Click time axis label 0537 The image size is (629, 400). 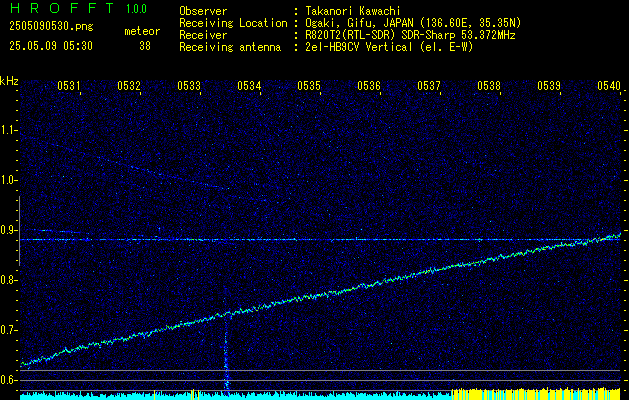click(429, 85)
